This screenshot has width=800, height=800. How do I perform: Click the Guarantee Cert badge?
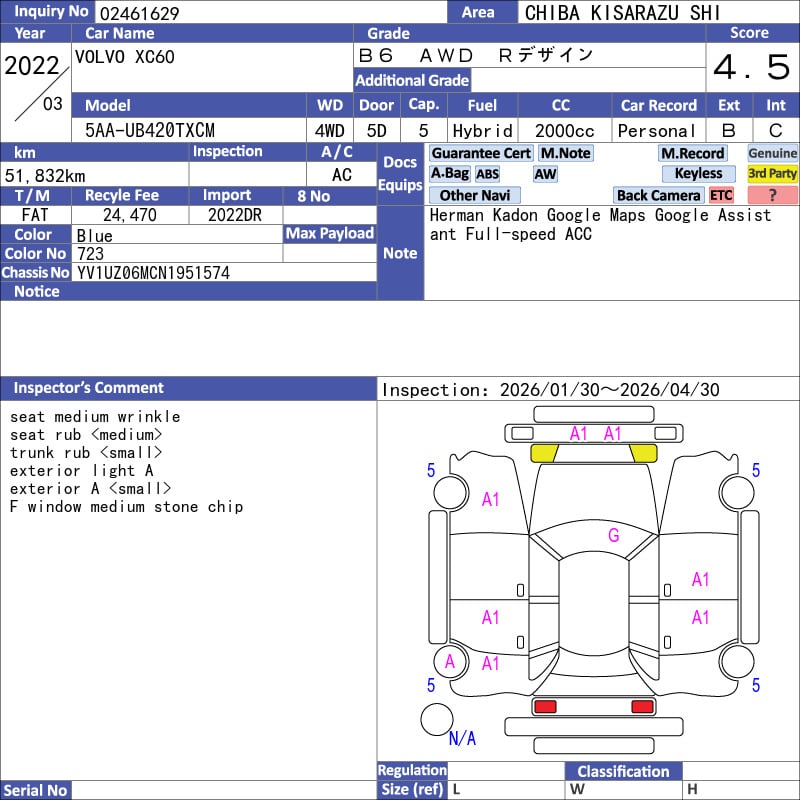click(x=481, y=153)
